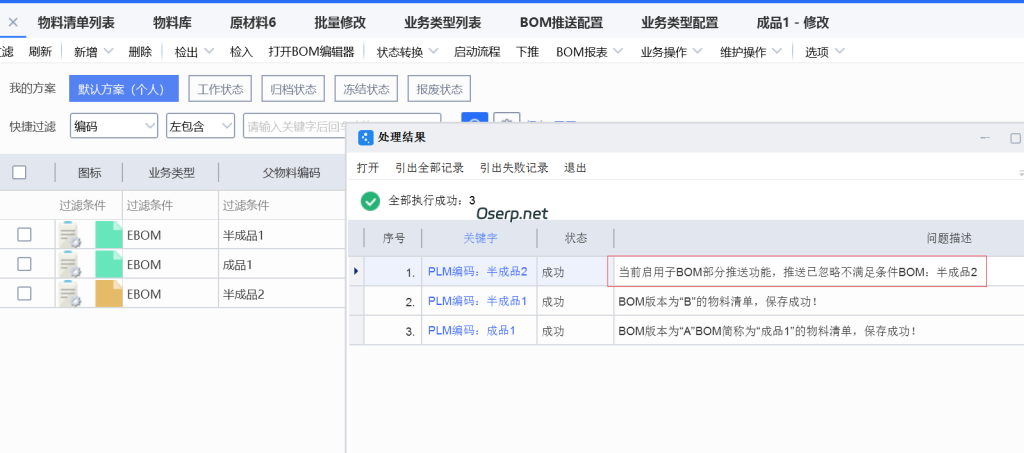Open link PLM编码：半成品1
The height and width of the screenshot is (453, 1024).
pyautogui.click(x=477, y=301)
